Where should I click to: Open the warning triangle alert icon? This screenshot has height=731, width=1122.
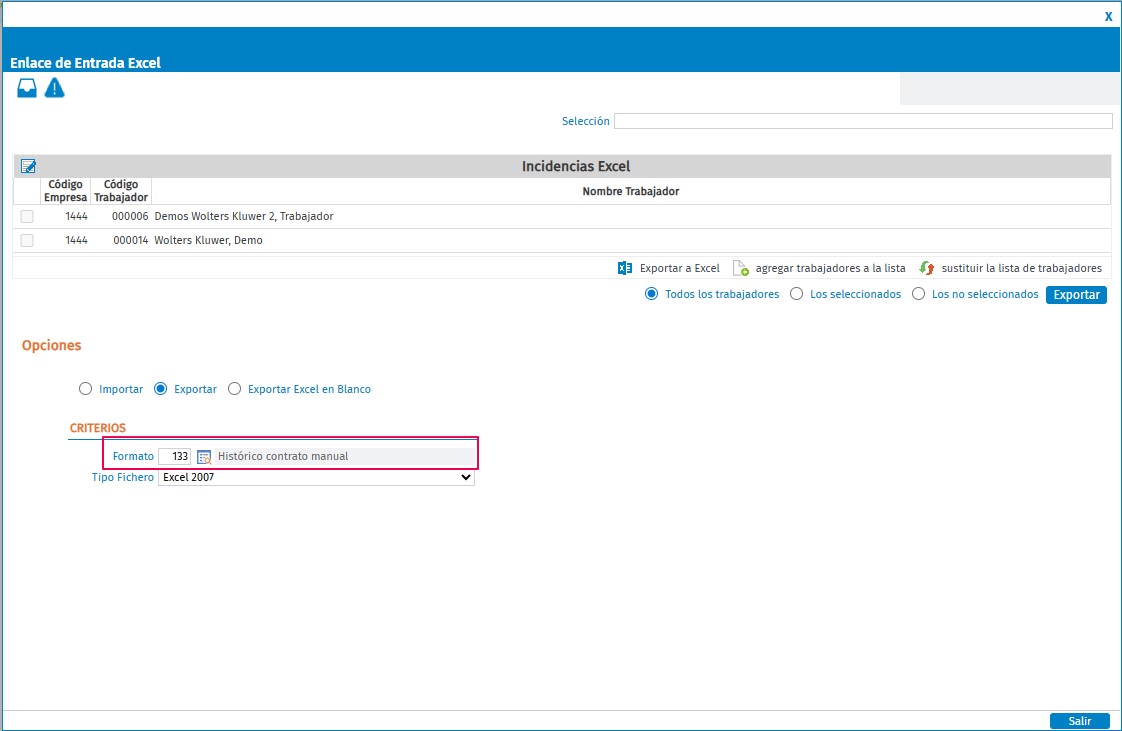(54, 88)
